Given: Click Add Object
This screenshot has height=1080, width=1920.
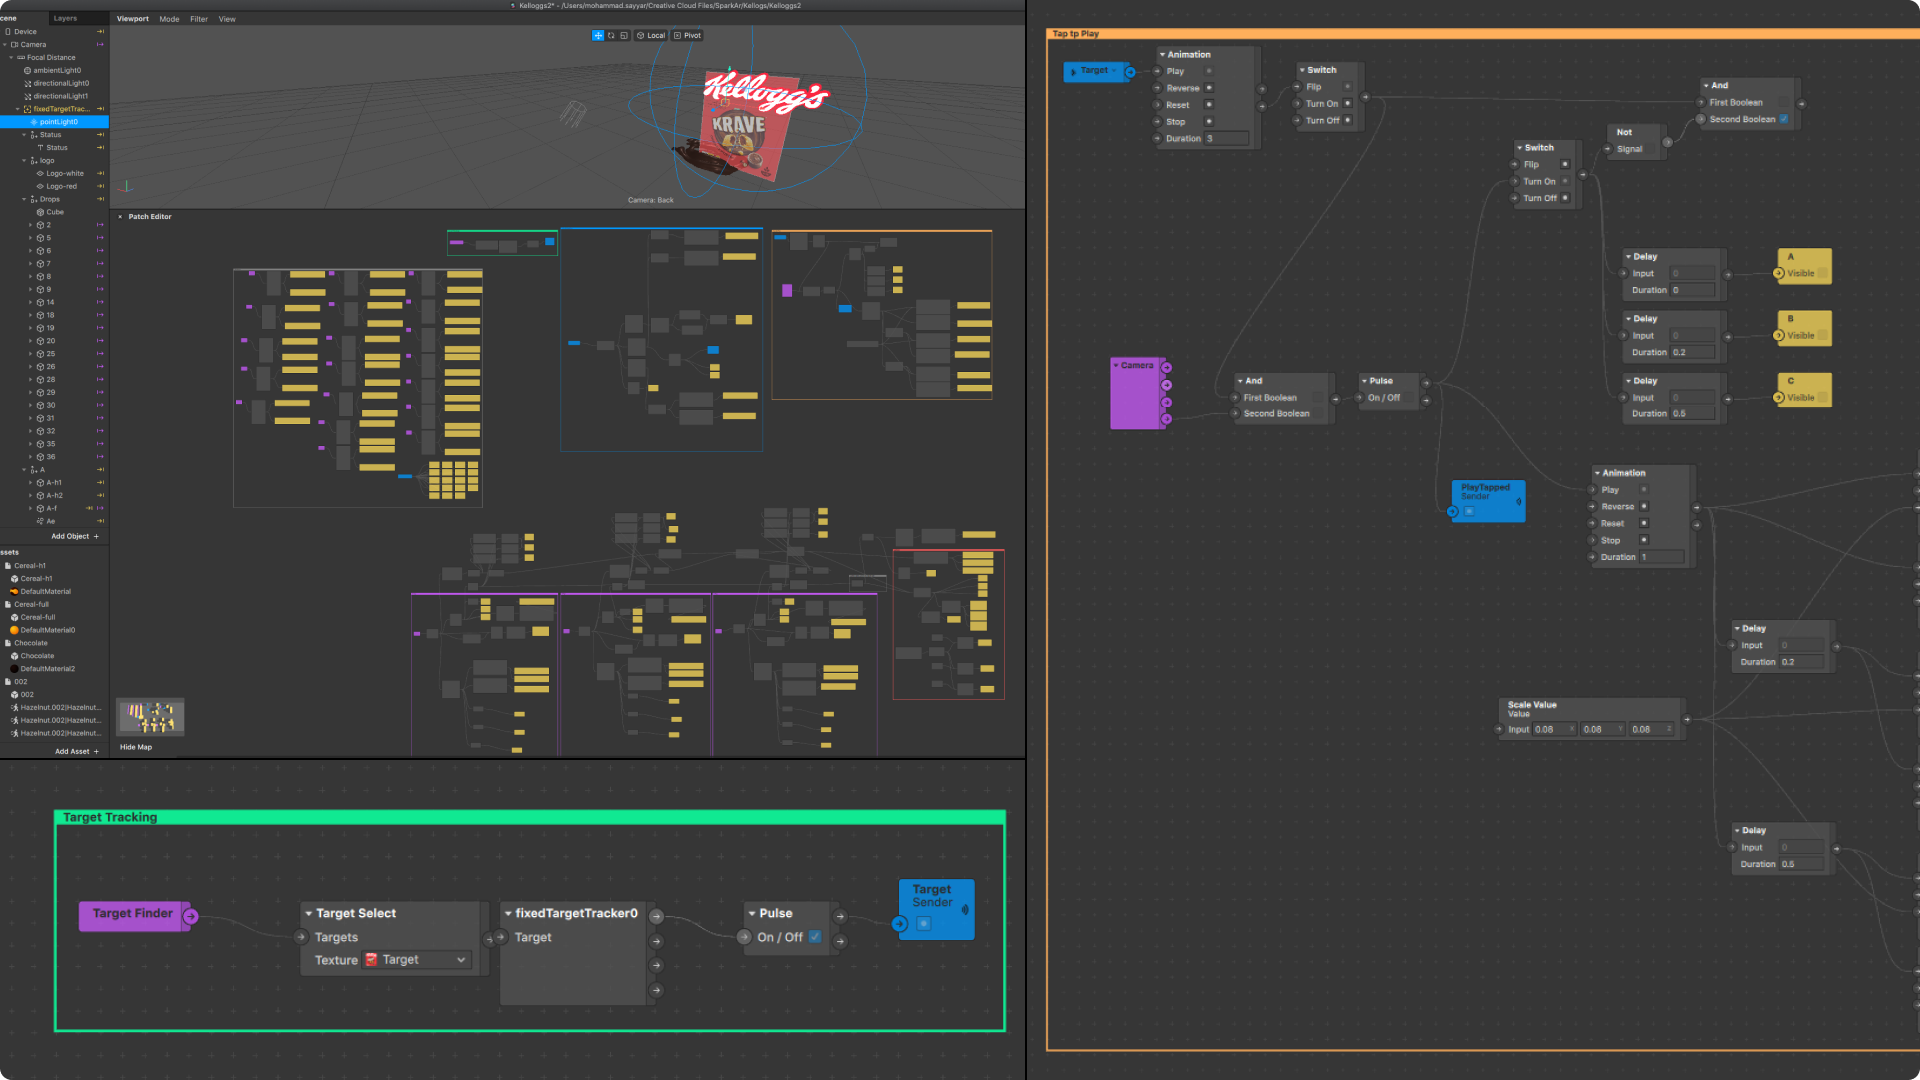Looking at the screenshot, I should point(75,536).
